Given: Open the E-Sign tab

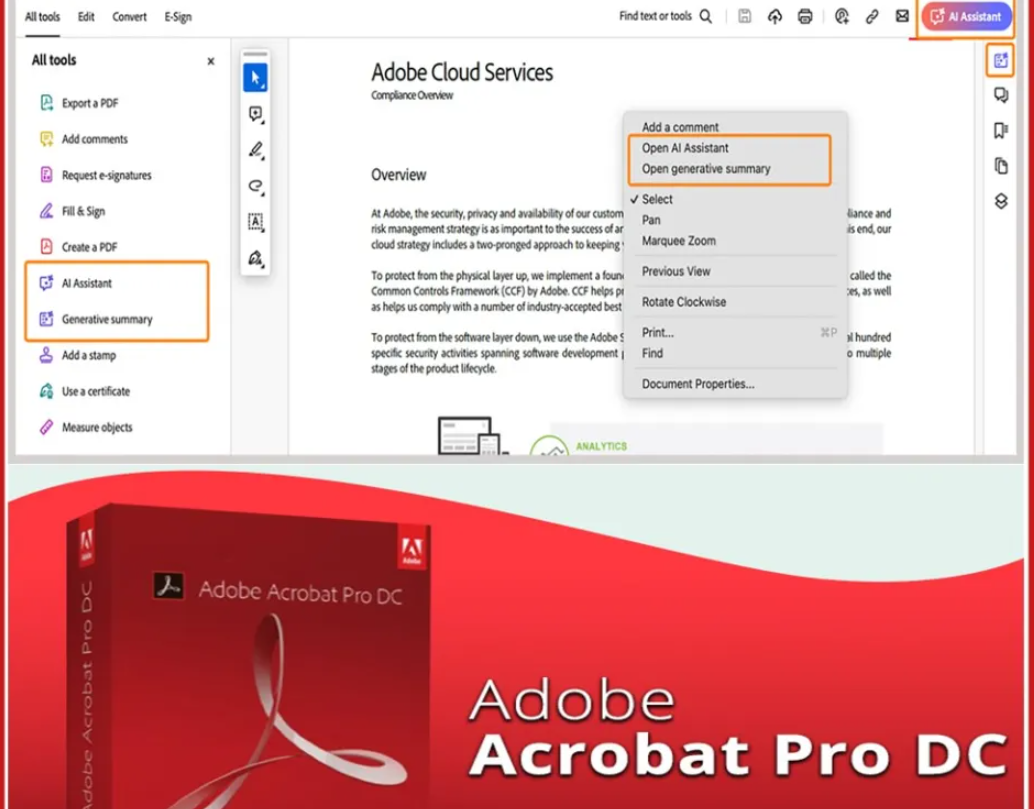Looking at the screenshot, I should point(177,17).
